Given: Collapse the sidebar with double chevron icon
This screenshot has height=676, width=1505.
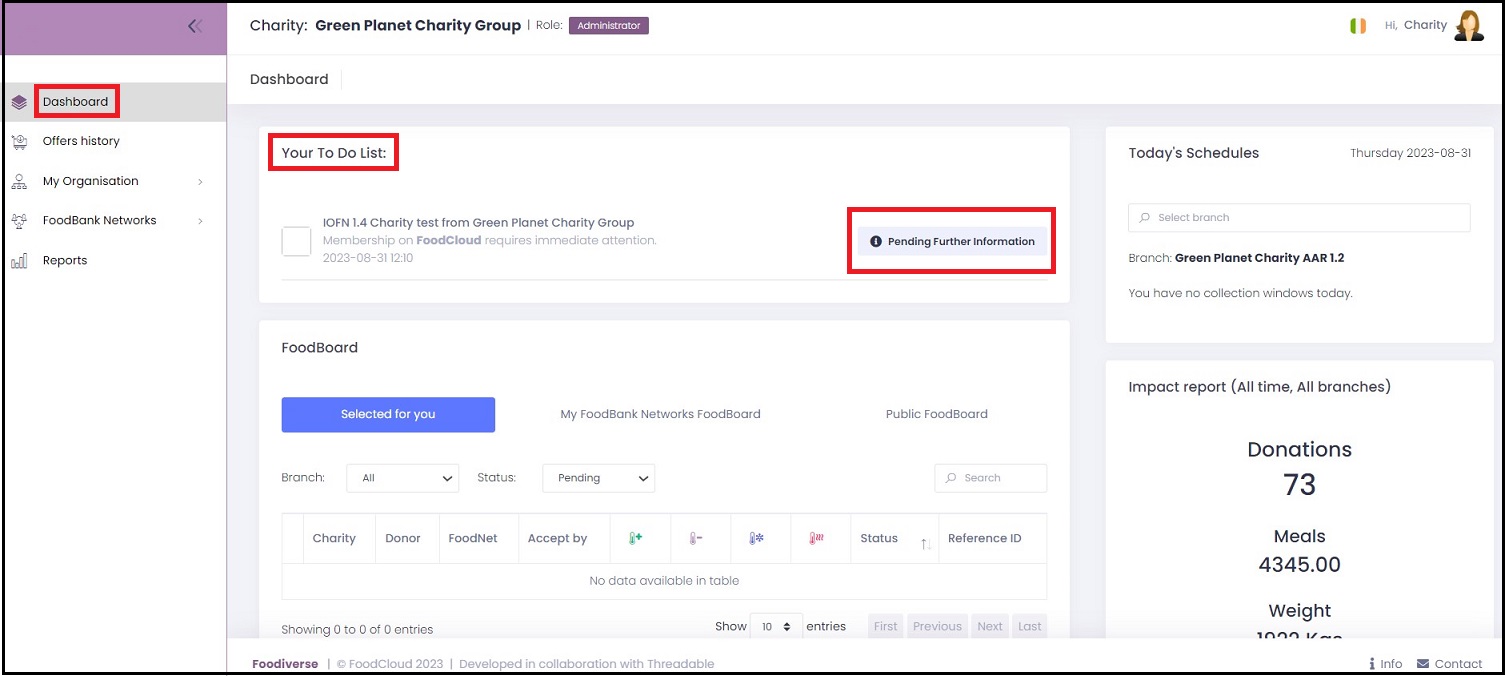Looking at the screenshot, I should coord(195,27).
